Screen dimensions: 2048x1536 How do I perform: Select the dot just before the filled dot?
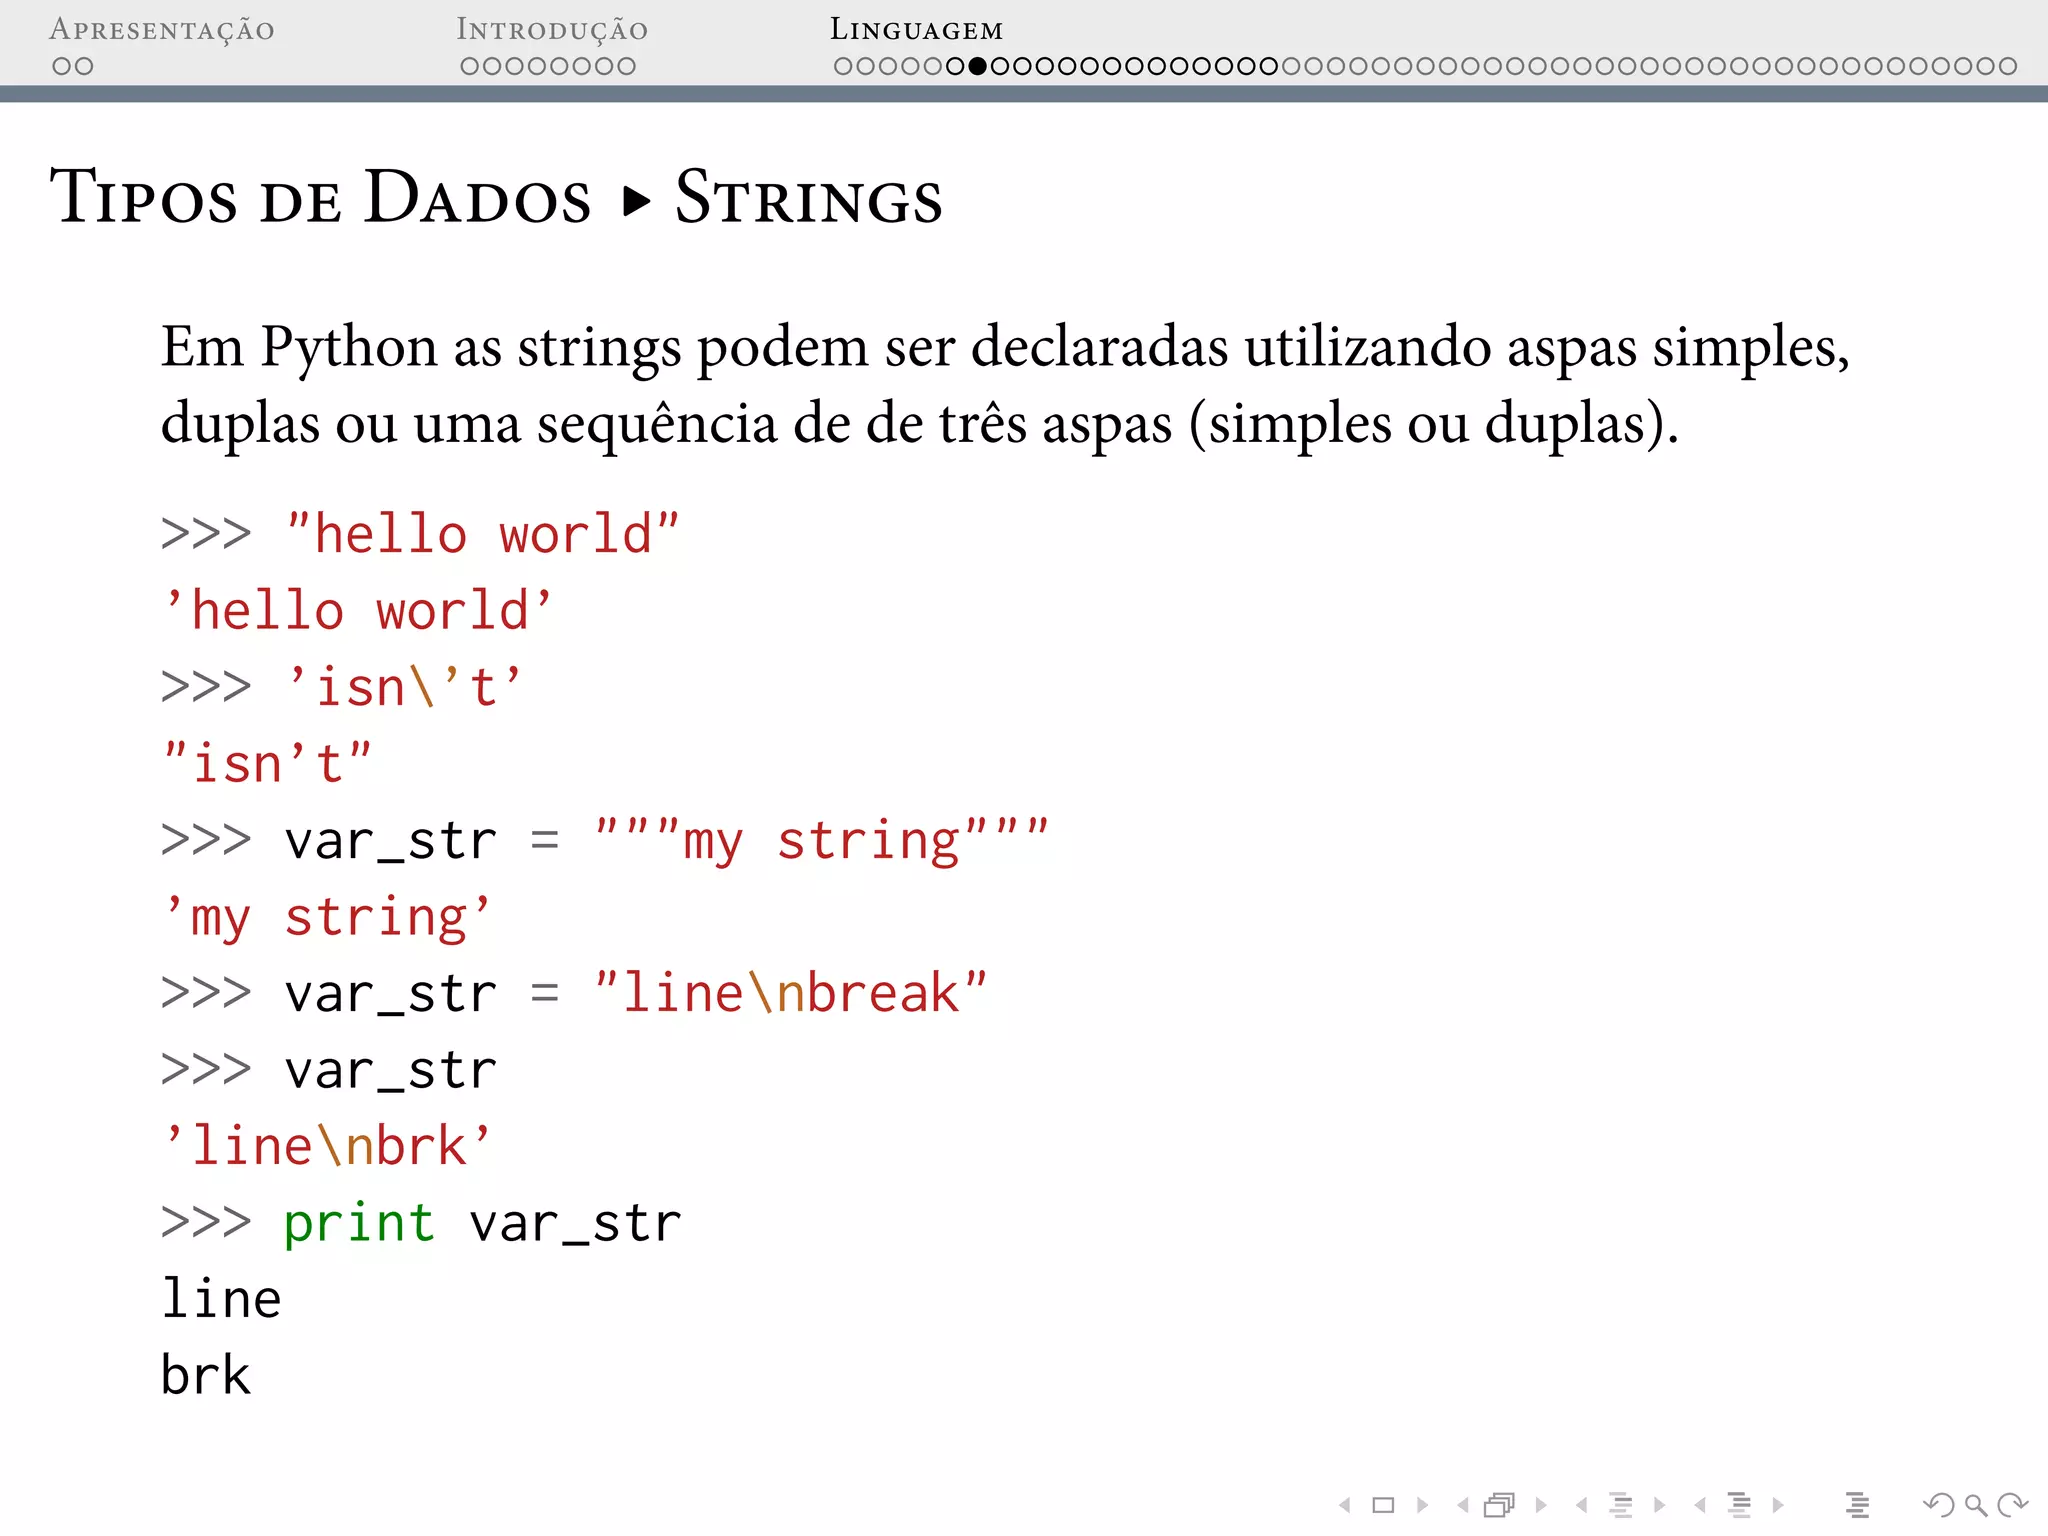click(955, 66)
